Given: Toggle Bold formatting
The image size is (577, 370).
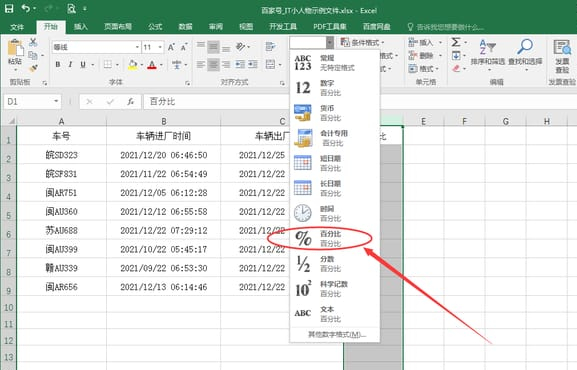Looking at the screenshot, I should tap(58, 64).
